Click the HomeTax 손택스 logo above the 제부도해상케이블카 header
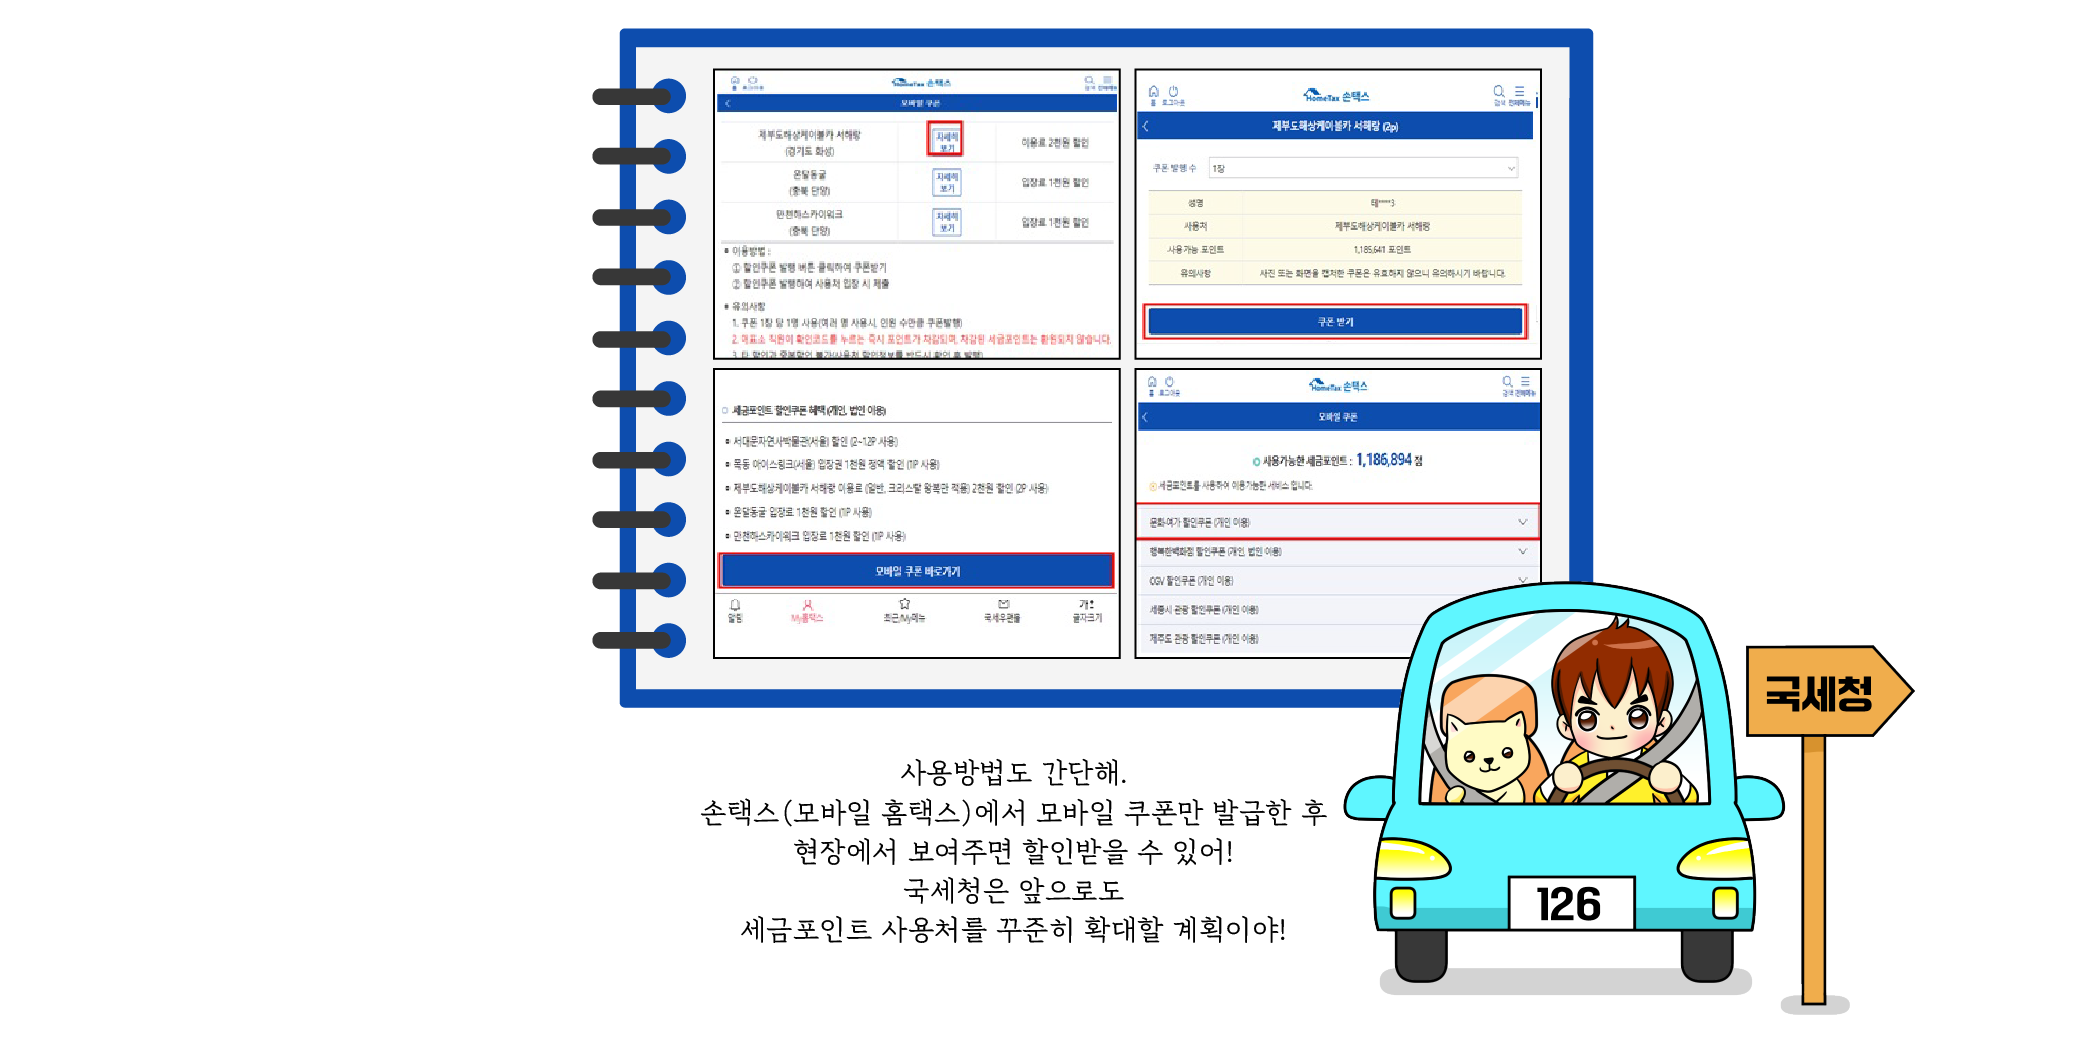Viewport: 2085px width, 1052px height. click(1336, 96)
